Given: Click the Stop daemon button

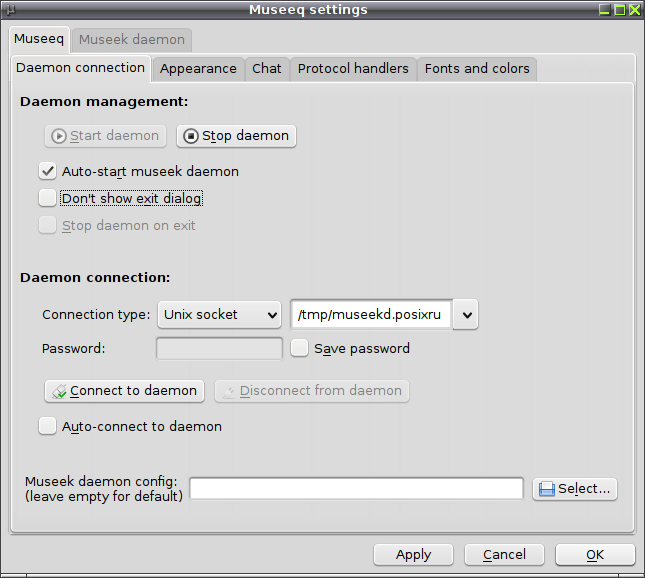Looking at the screenshot, I should tap(236, 136).
